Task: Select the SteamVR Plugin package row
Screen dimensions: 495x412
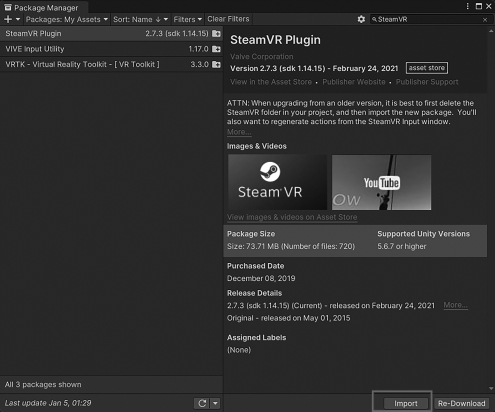Action: click(x=111, y=33)
